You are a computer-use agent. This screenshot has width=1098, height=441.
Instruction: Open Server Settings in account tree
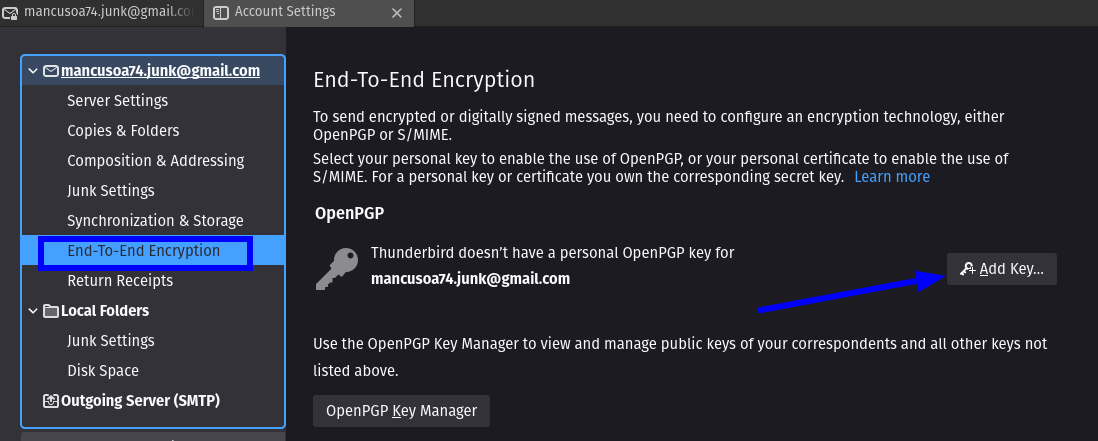pyautogui.click(x=118, y=101)
